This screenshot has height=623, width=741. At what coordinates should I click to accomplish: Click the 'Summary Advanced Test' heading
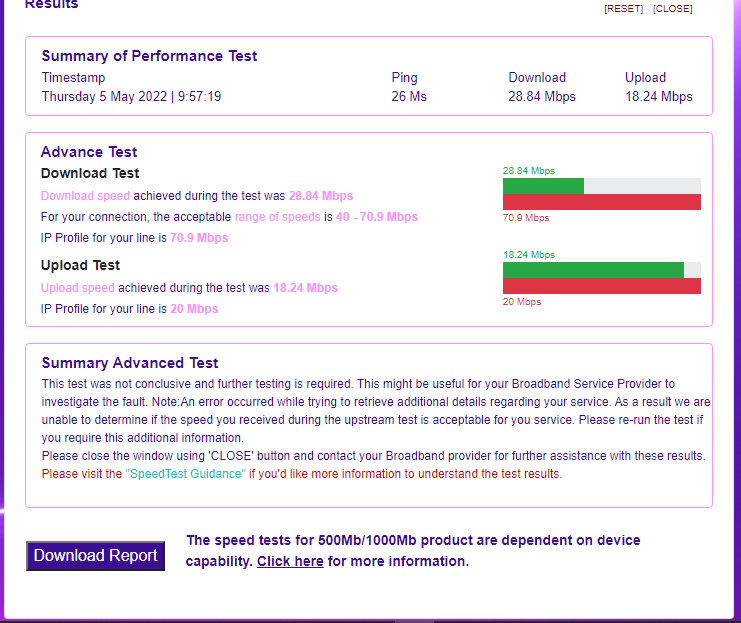click(129, 363)
